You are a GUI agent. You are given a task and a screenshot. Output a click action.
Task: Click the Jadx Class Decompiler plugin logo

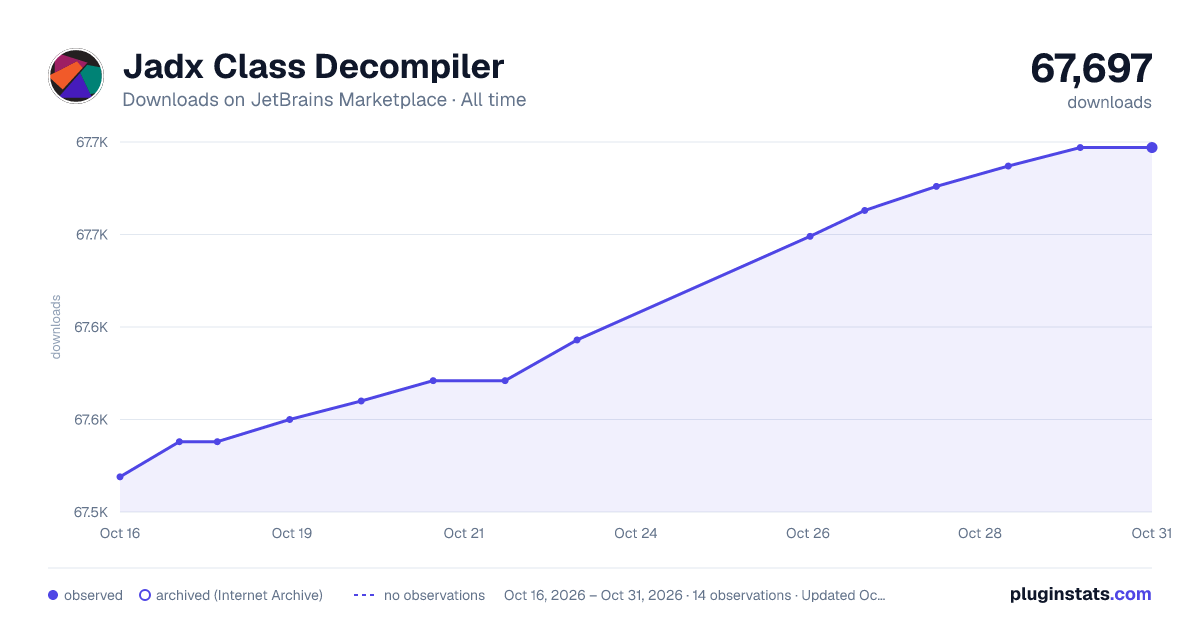click(x=76, y=76)
